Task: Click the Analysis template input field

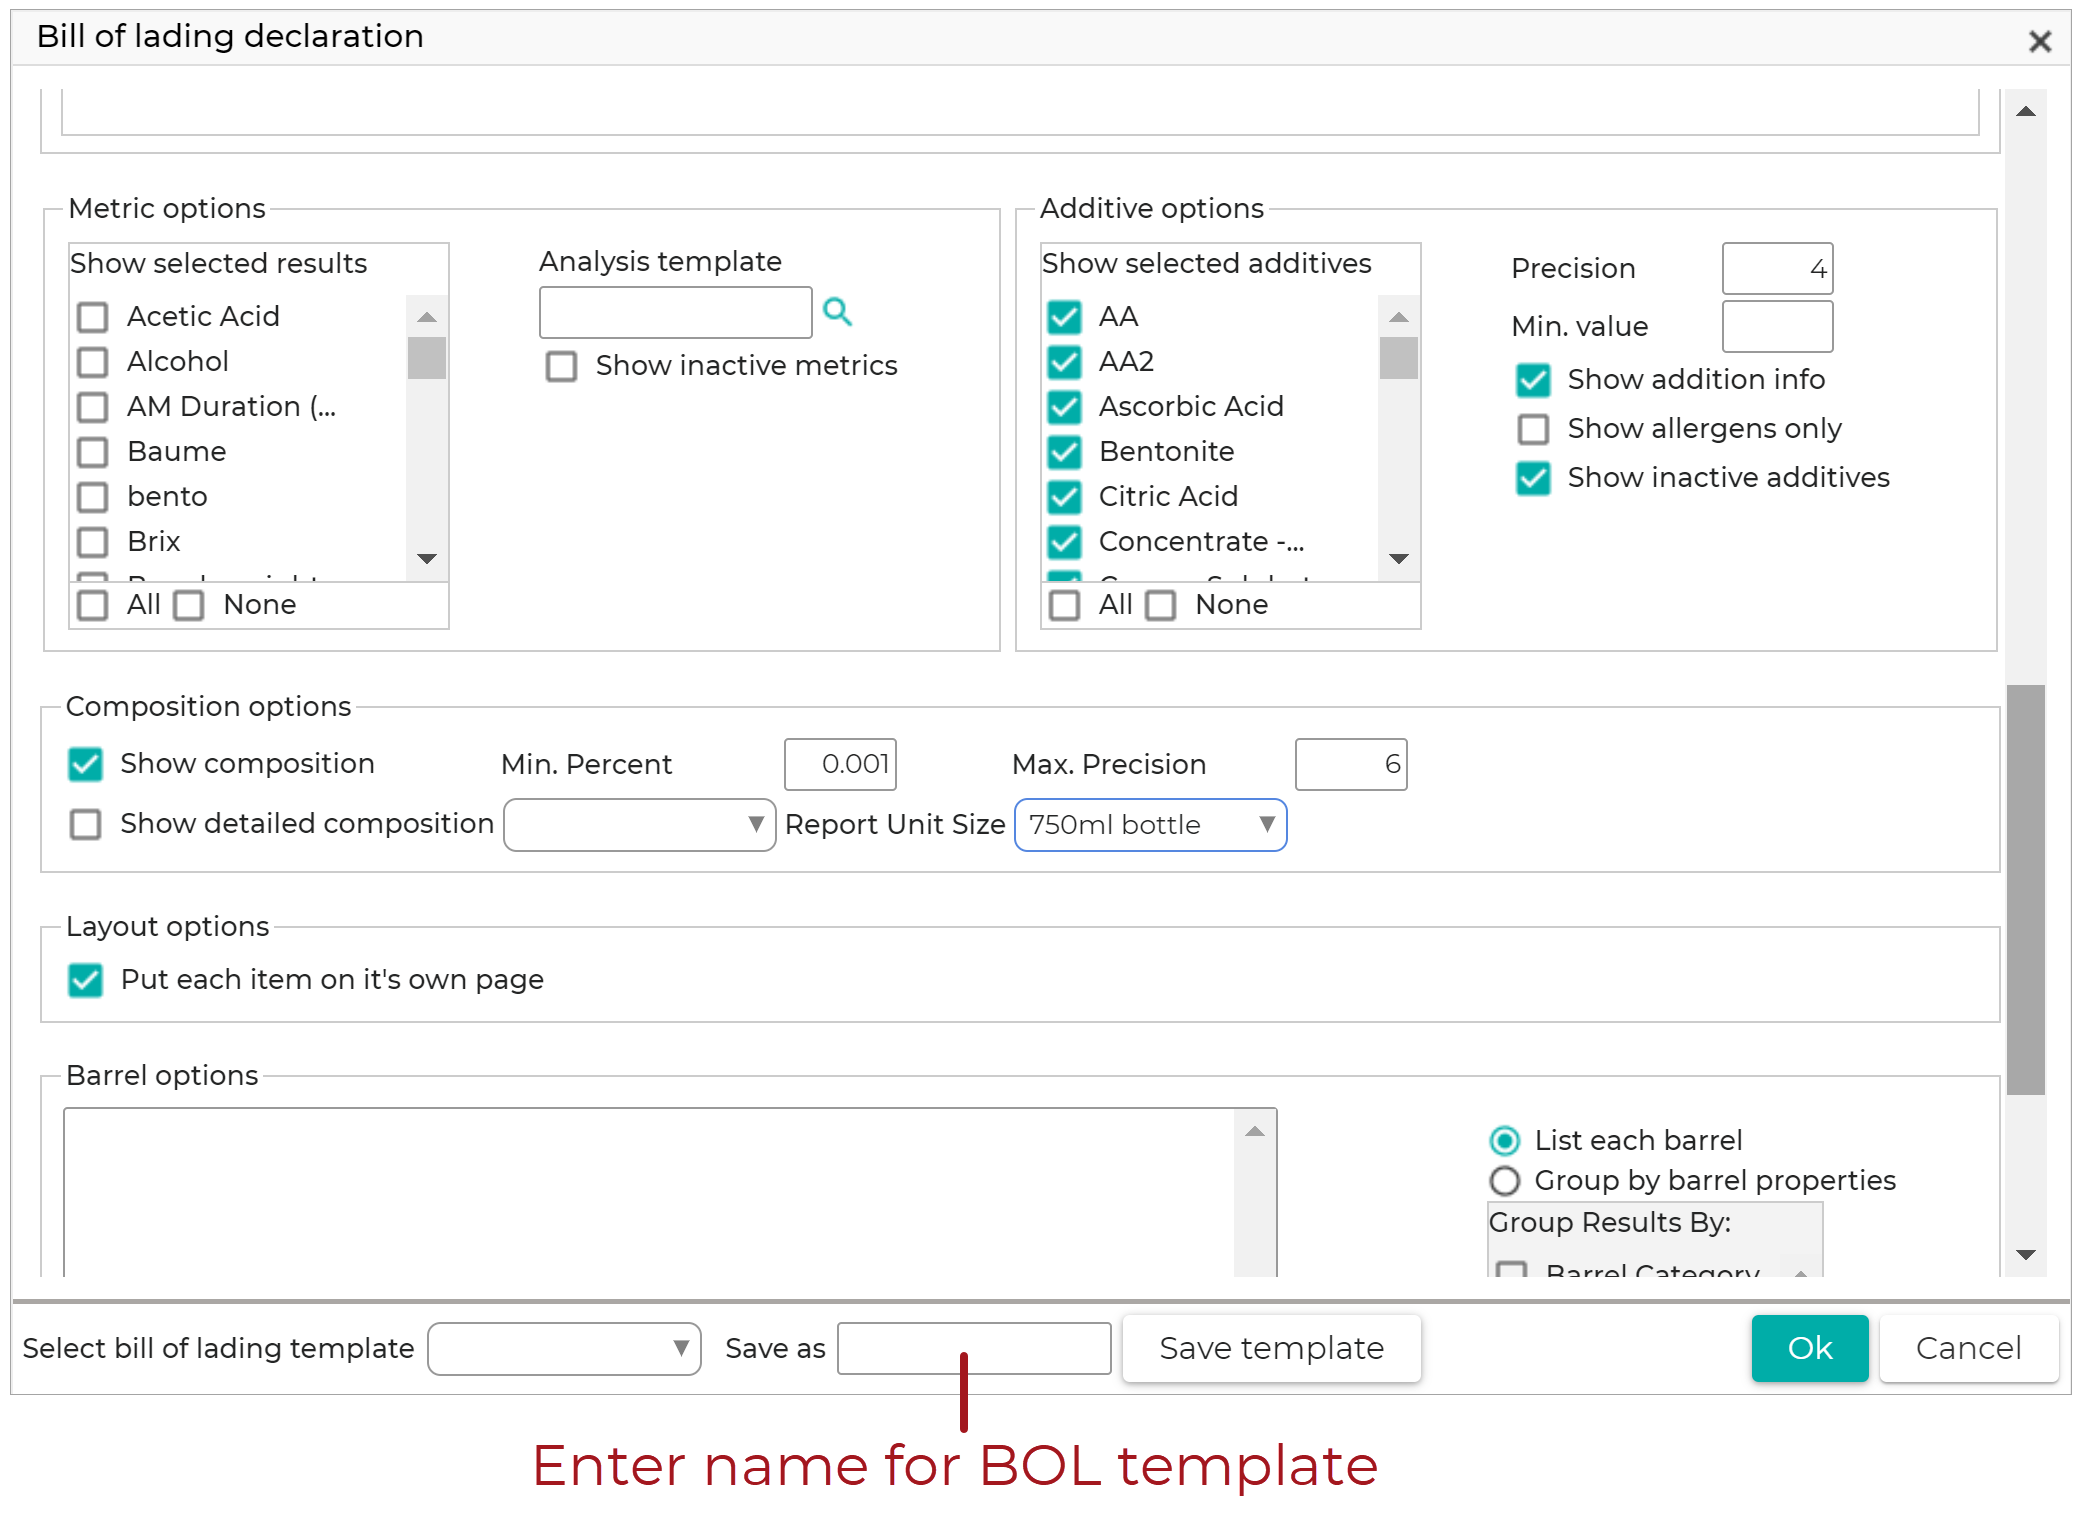Action: point(676,313)
